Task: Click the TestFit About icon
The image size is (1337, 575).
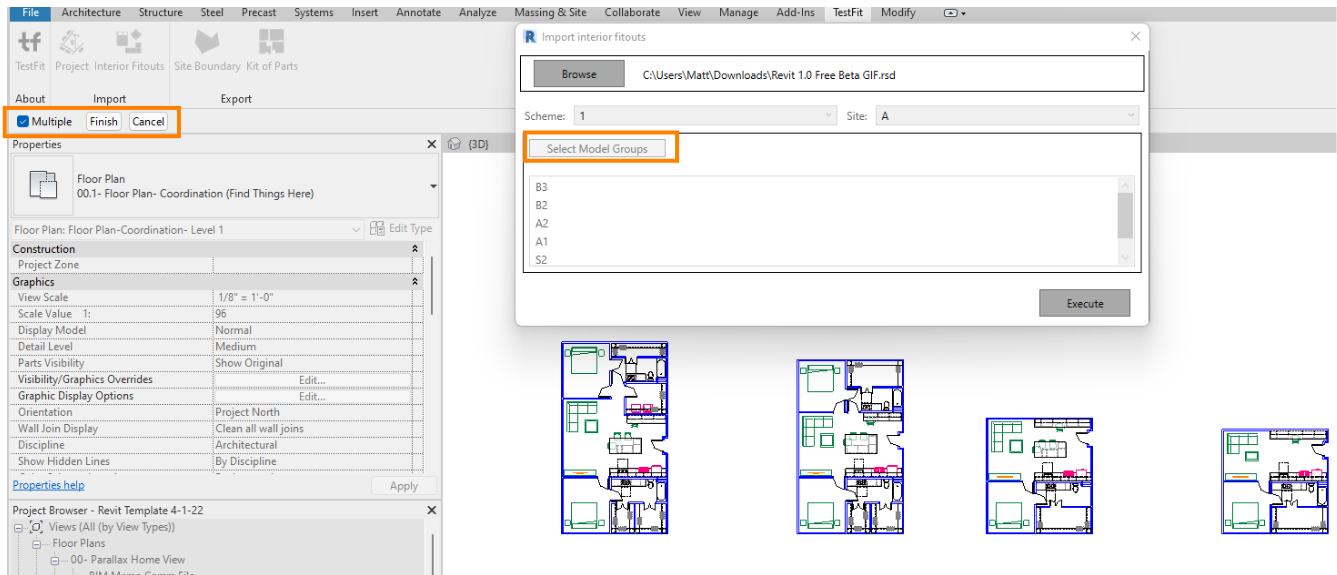Action: pyautogui.click(x=30, y=41)
